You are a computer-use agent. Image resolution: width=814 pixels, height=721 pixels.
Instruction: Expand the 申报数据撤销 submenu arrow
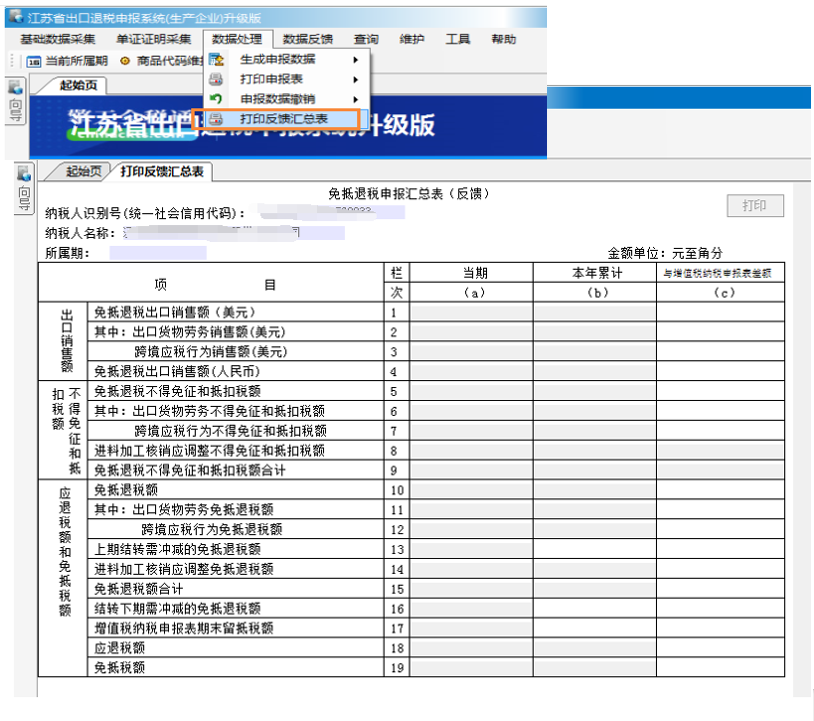pos(355,99)
